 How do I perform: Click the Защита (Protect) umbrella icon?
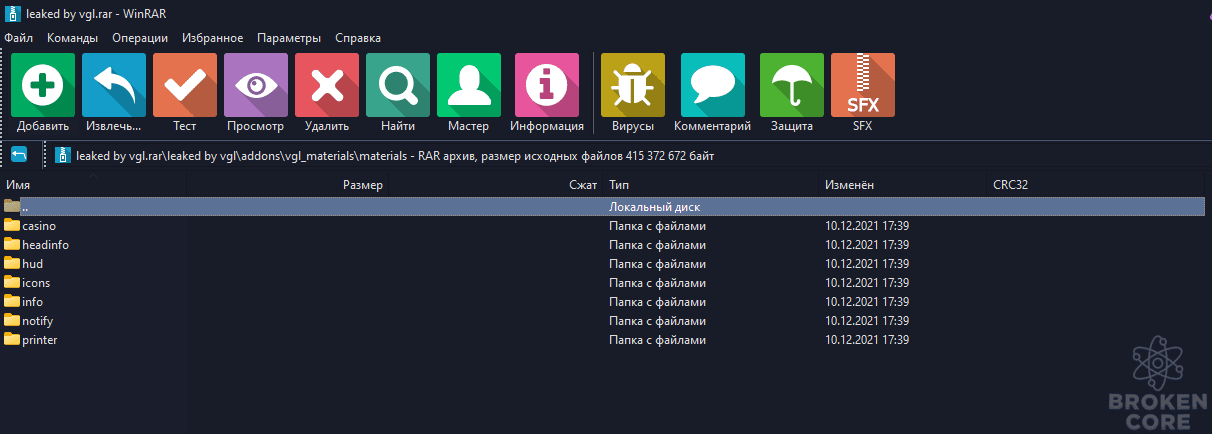tap(792, 86)
